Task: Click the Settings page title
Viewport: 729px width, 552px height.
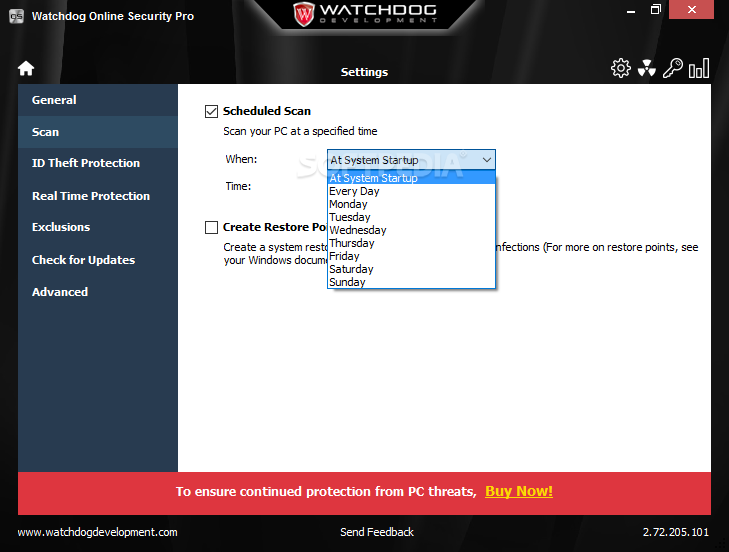Action: (364, 72)
